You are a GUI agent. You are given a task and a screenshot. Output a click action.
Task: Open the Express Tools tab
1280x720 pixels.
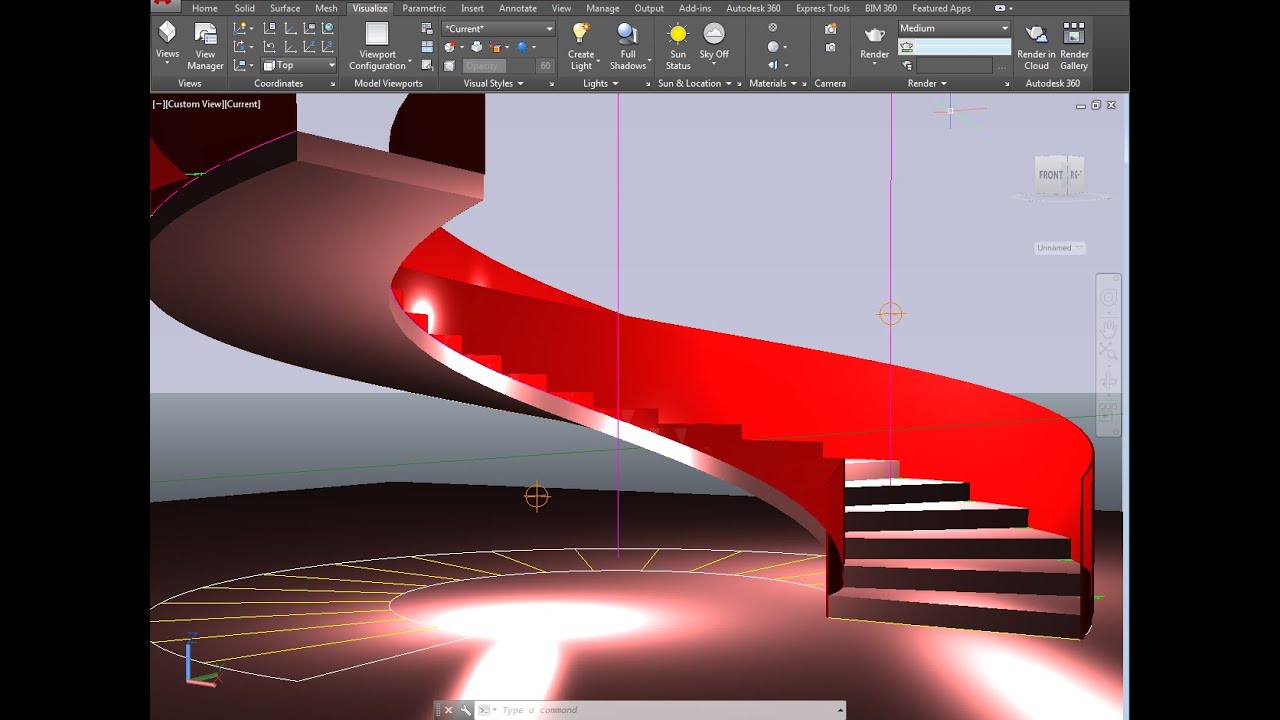(x=822, y=8)
